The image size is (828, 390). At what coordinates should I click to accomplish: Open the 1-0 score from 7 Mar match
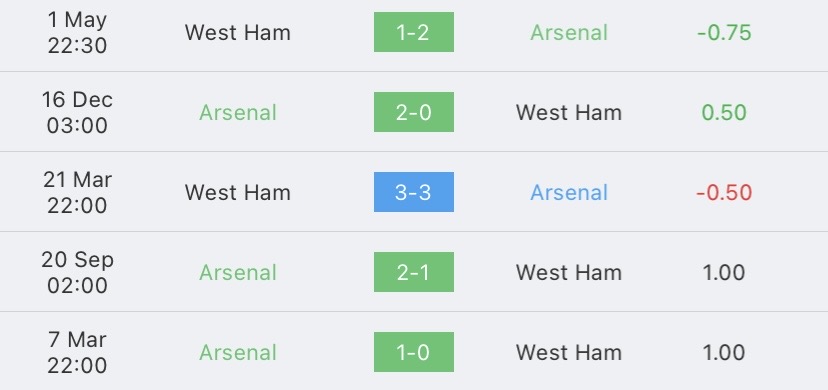(x=413, y=352)
